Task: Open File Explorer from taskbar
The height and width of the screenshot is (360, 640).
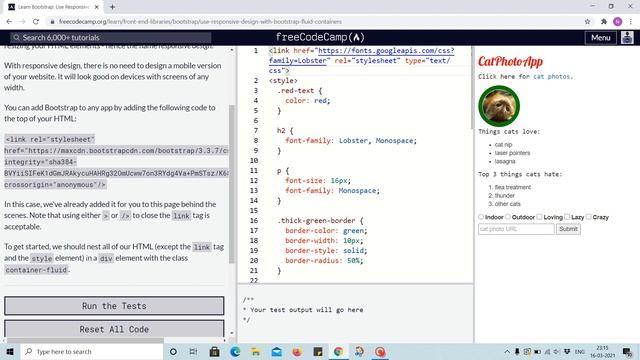Action: tap(256, 351)
